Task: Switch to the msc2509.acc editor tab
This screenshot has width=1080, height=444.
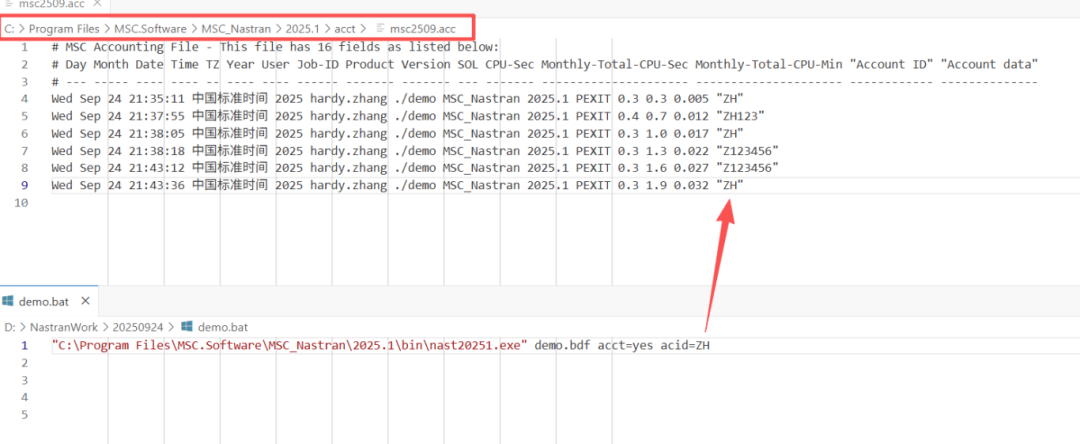Action: (54, 3)
